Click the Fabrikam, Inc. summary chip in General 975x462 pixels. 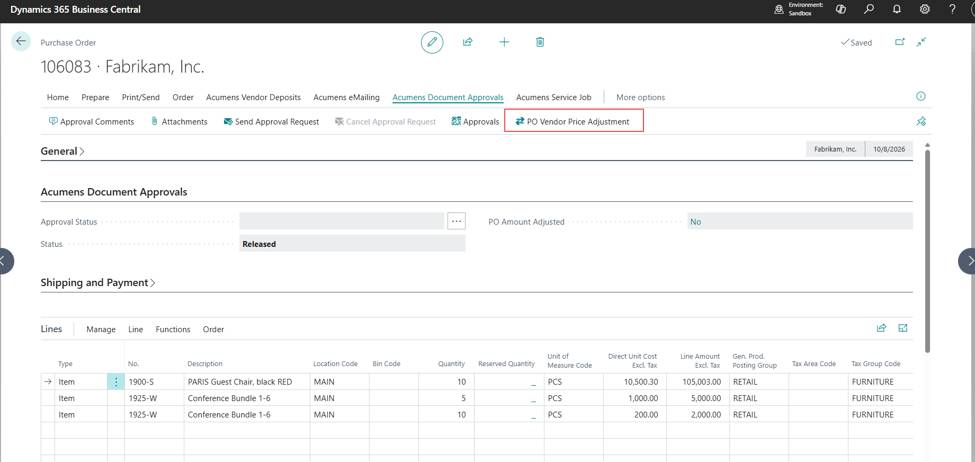(x=835, y=149)
